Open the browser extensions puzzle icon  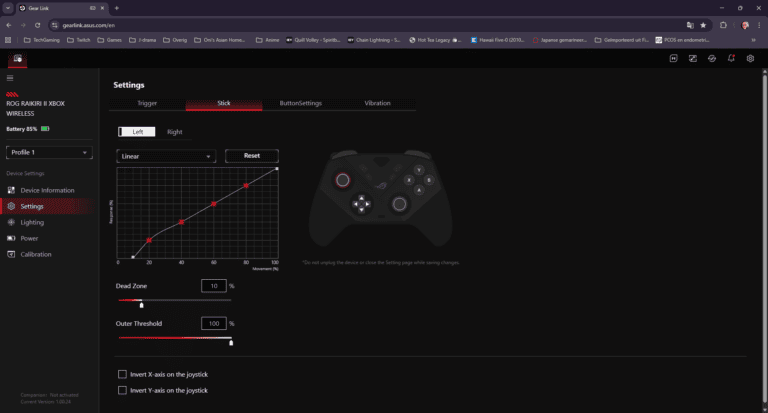(724, 24)
